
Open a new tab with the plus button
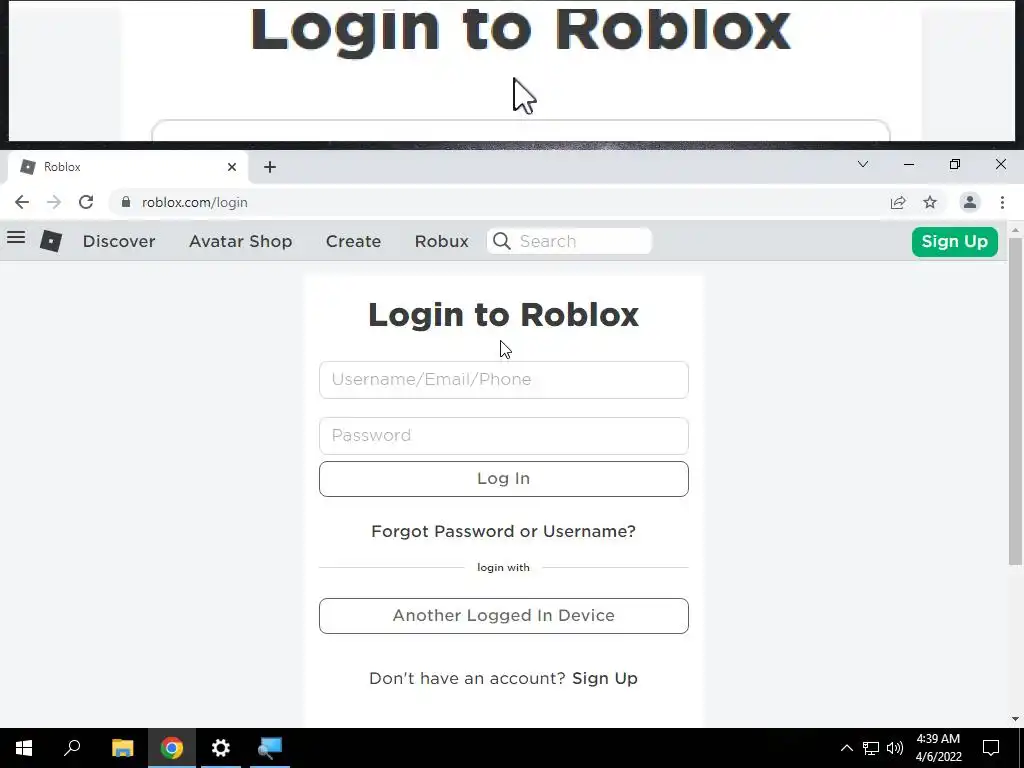tap(270, 167)
